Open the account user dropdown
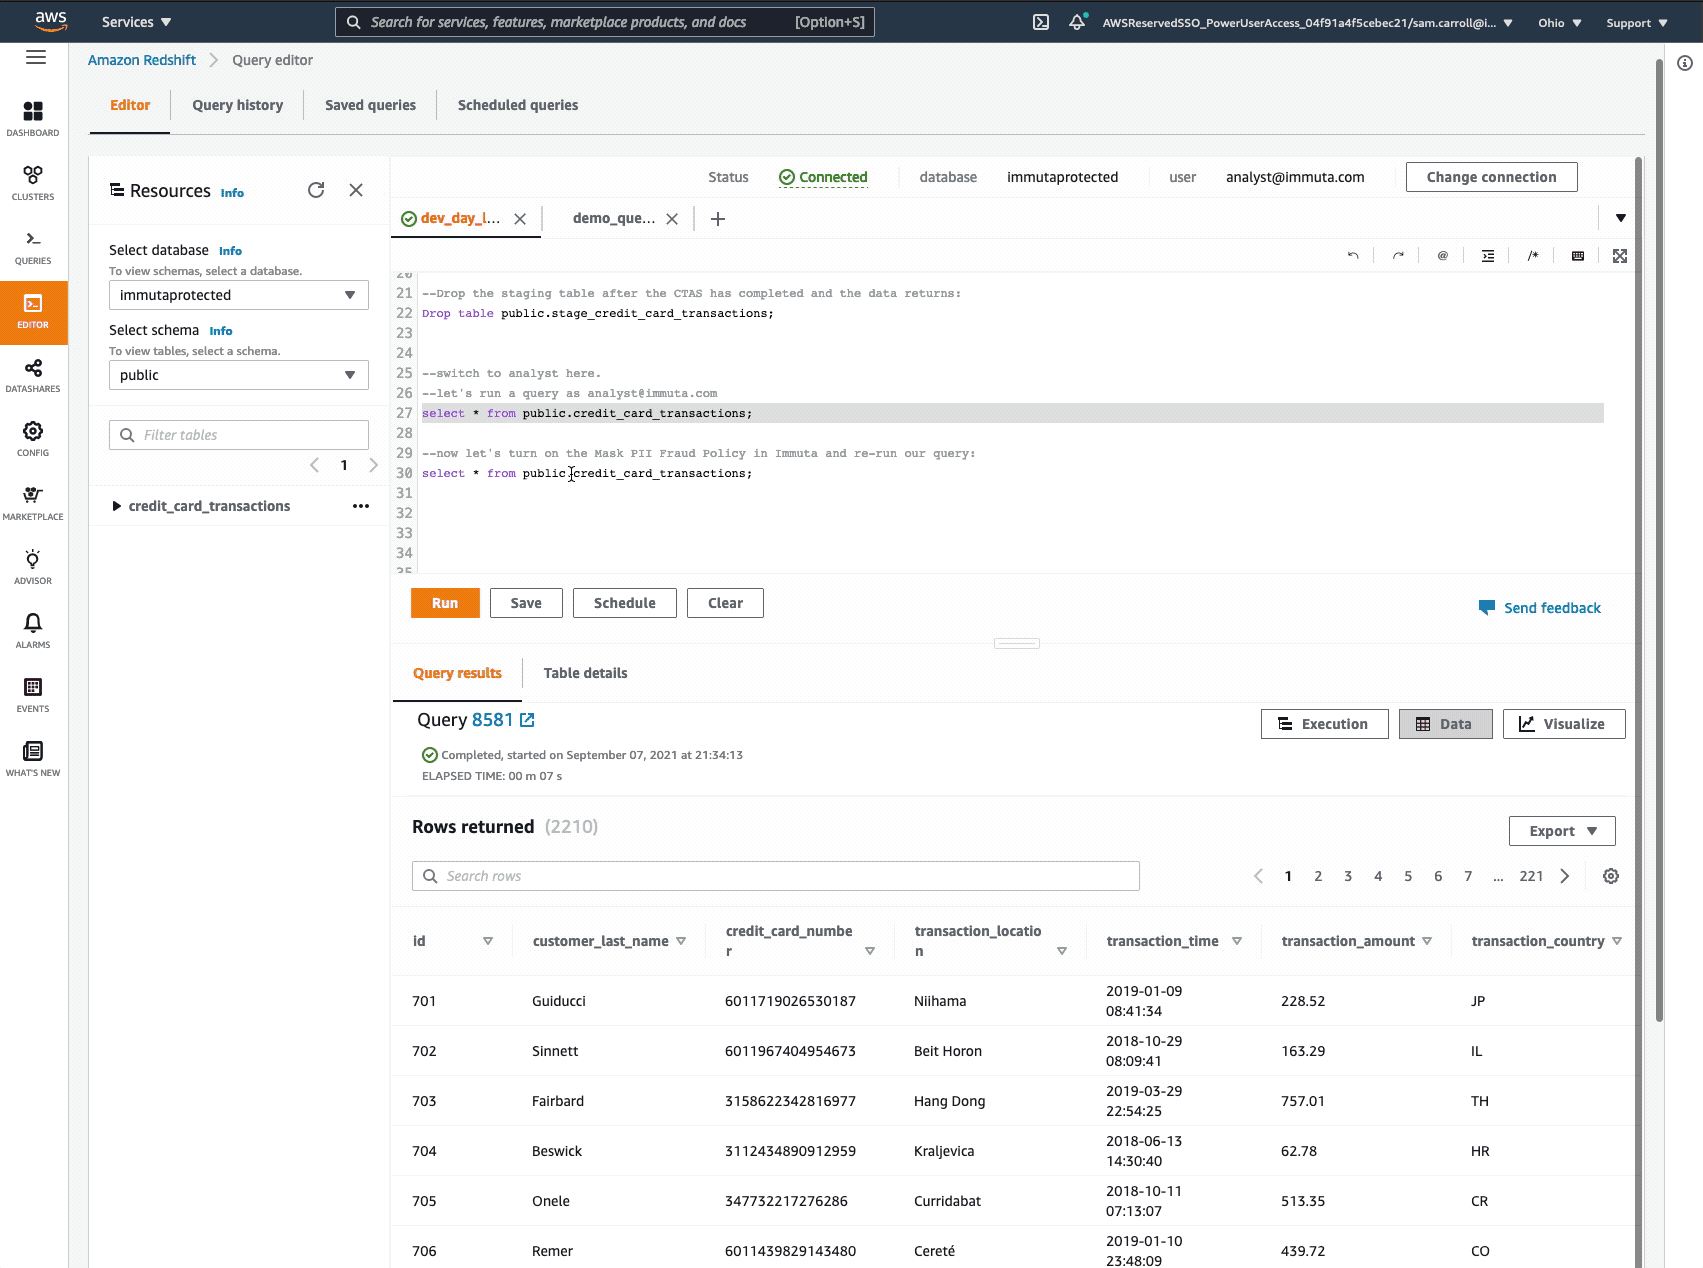This screenshot has width=1703, height=1268. 1307,22
